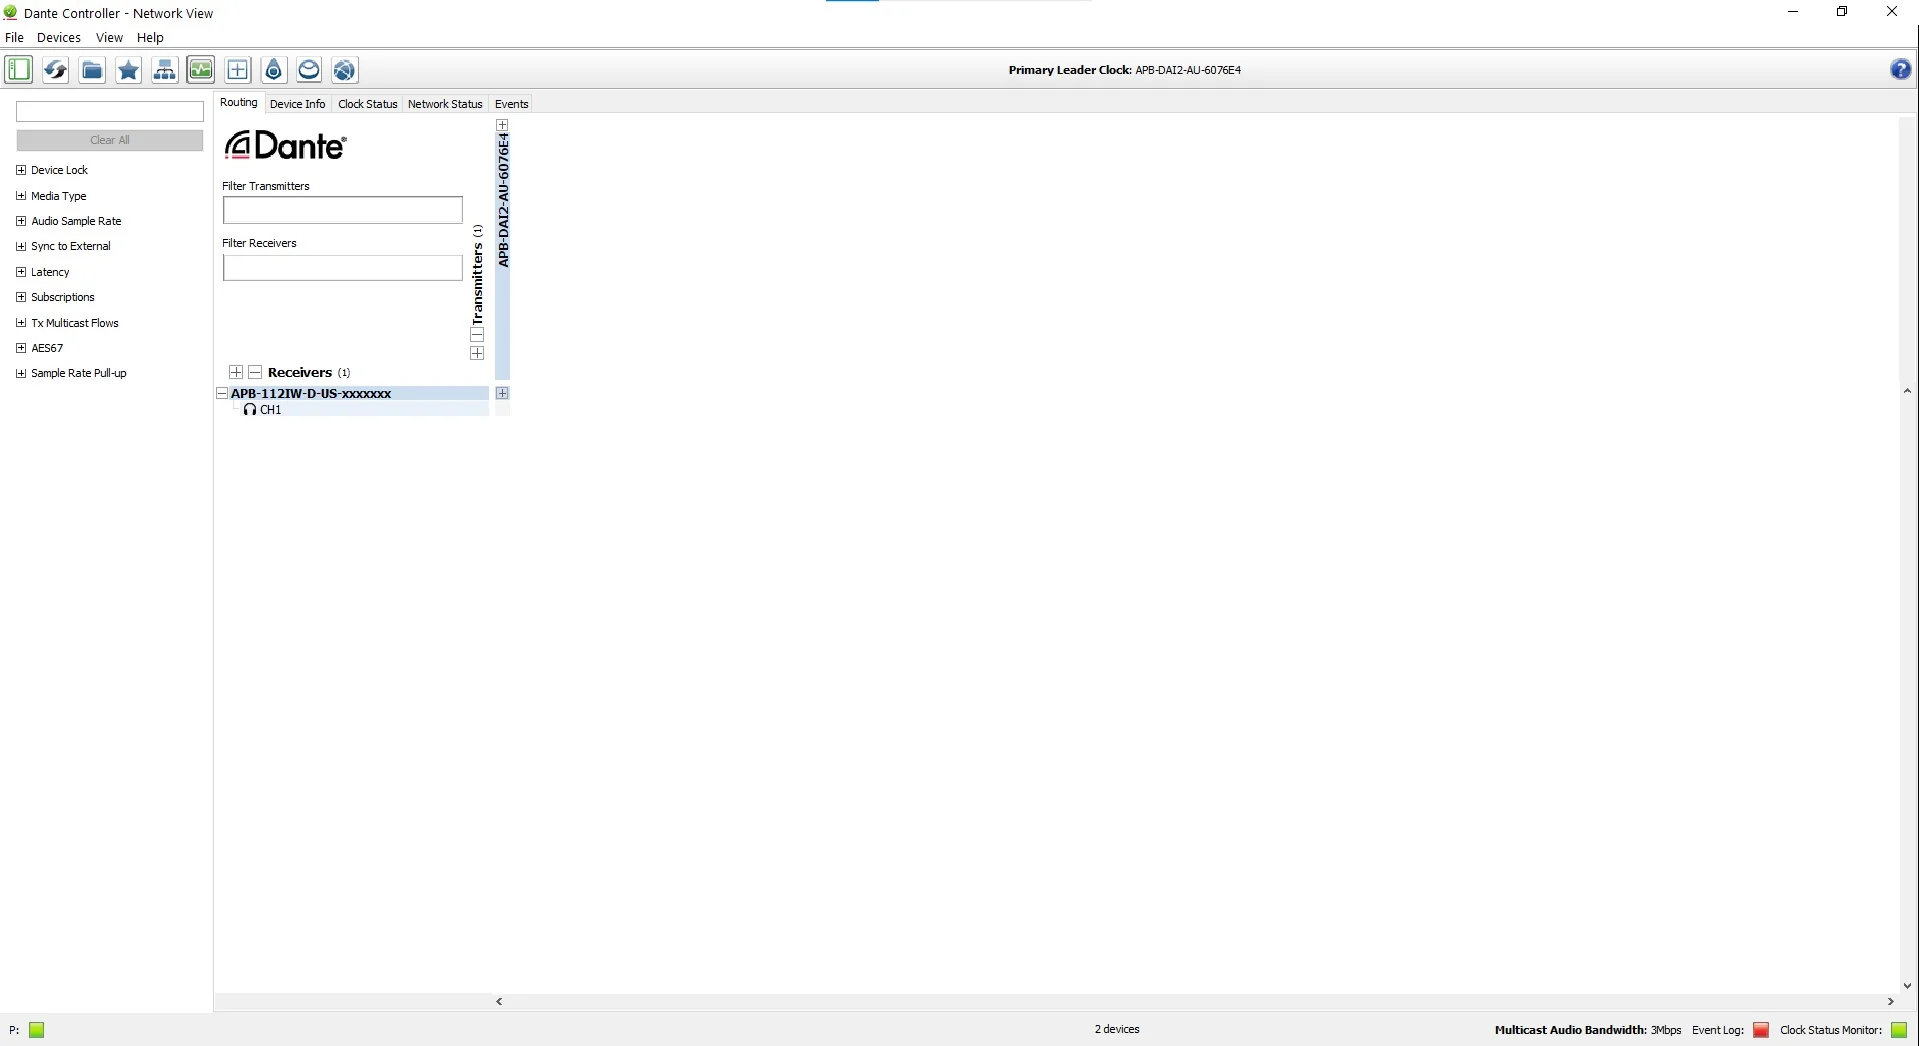Toggle the clock status monitor toolbar icon

coord(201,70)
